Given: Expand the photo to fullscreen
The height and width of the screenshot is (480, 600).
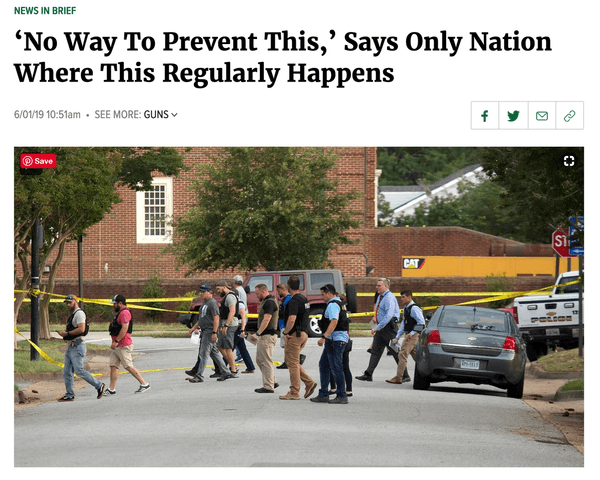Looking at the screenshot, I should click(569, 161).
